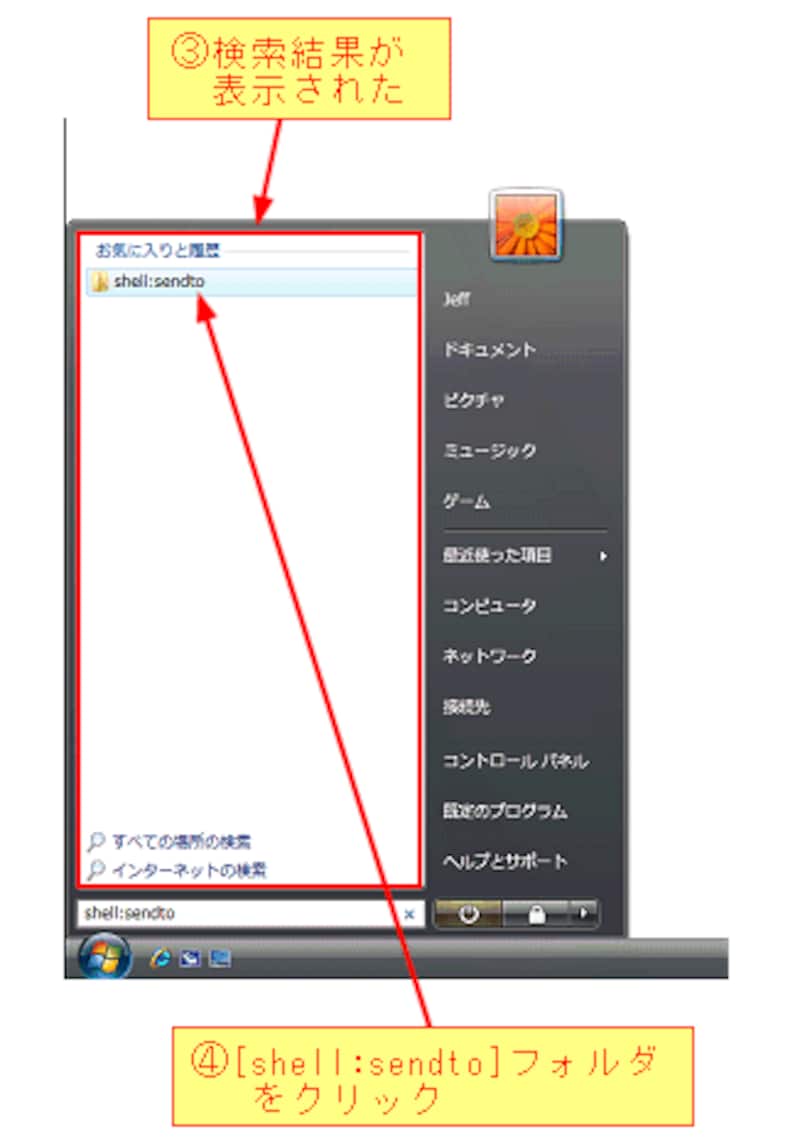Viewport: 800px width, 1144px height.
Task: Open the shell:sendto folder search result
Action: (x=252, y=282)
